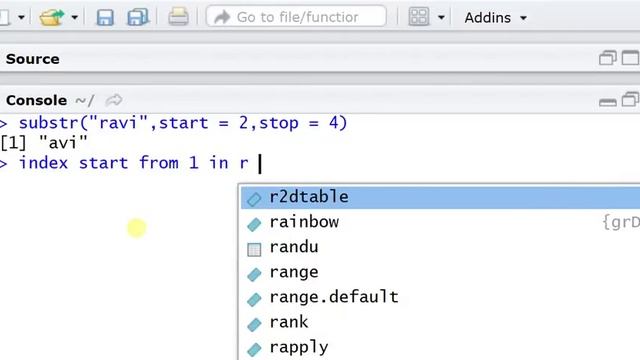Image resolution: width=640 pixels, height=360 pixels.
Task: Choose randu dataset from autocomplete list
Action: pyautogui.click(x=440, y=247)
